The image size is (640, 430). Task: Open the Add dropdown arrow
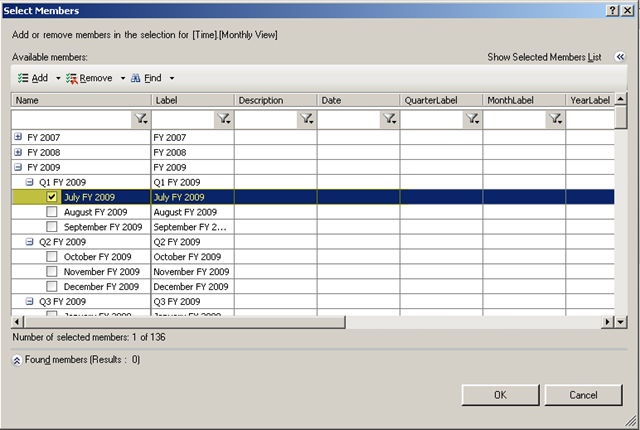pos(58,78)
